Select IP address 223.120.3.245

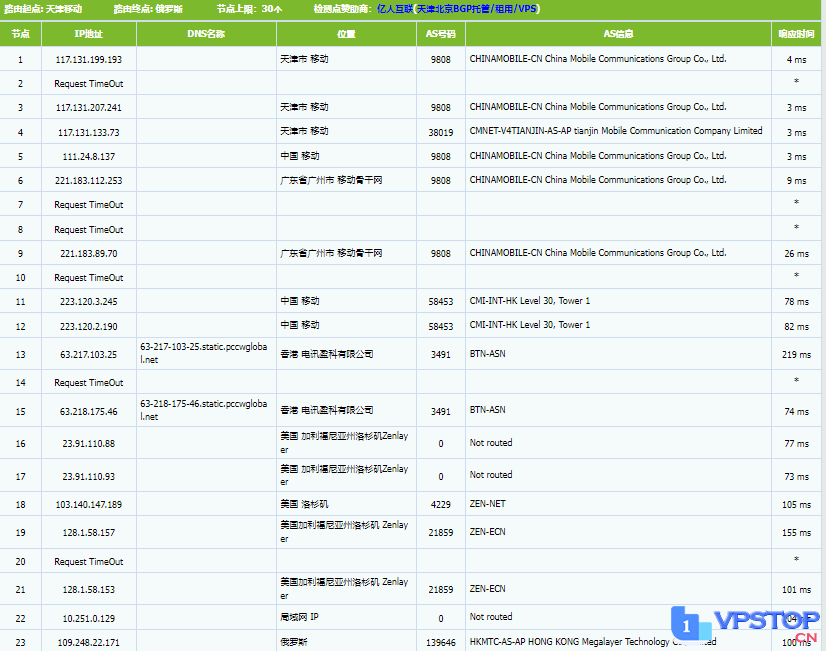88,302
